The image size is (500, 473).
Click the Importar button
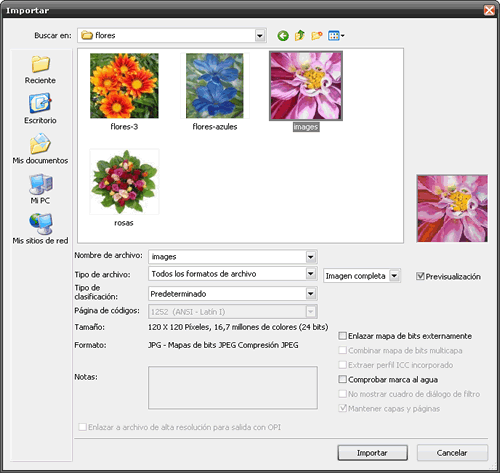coord(372,453)
